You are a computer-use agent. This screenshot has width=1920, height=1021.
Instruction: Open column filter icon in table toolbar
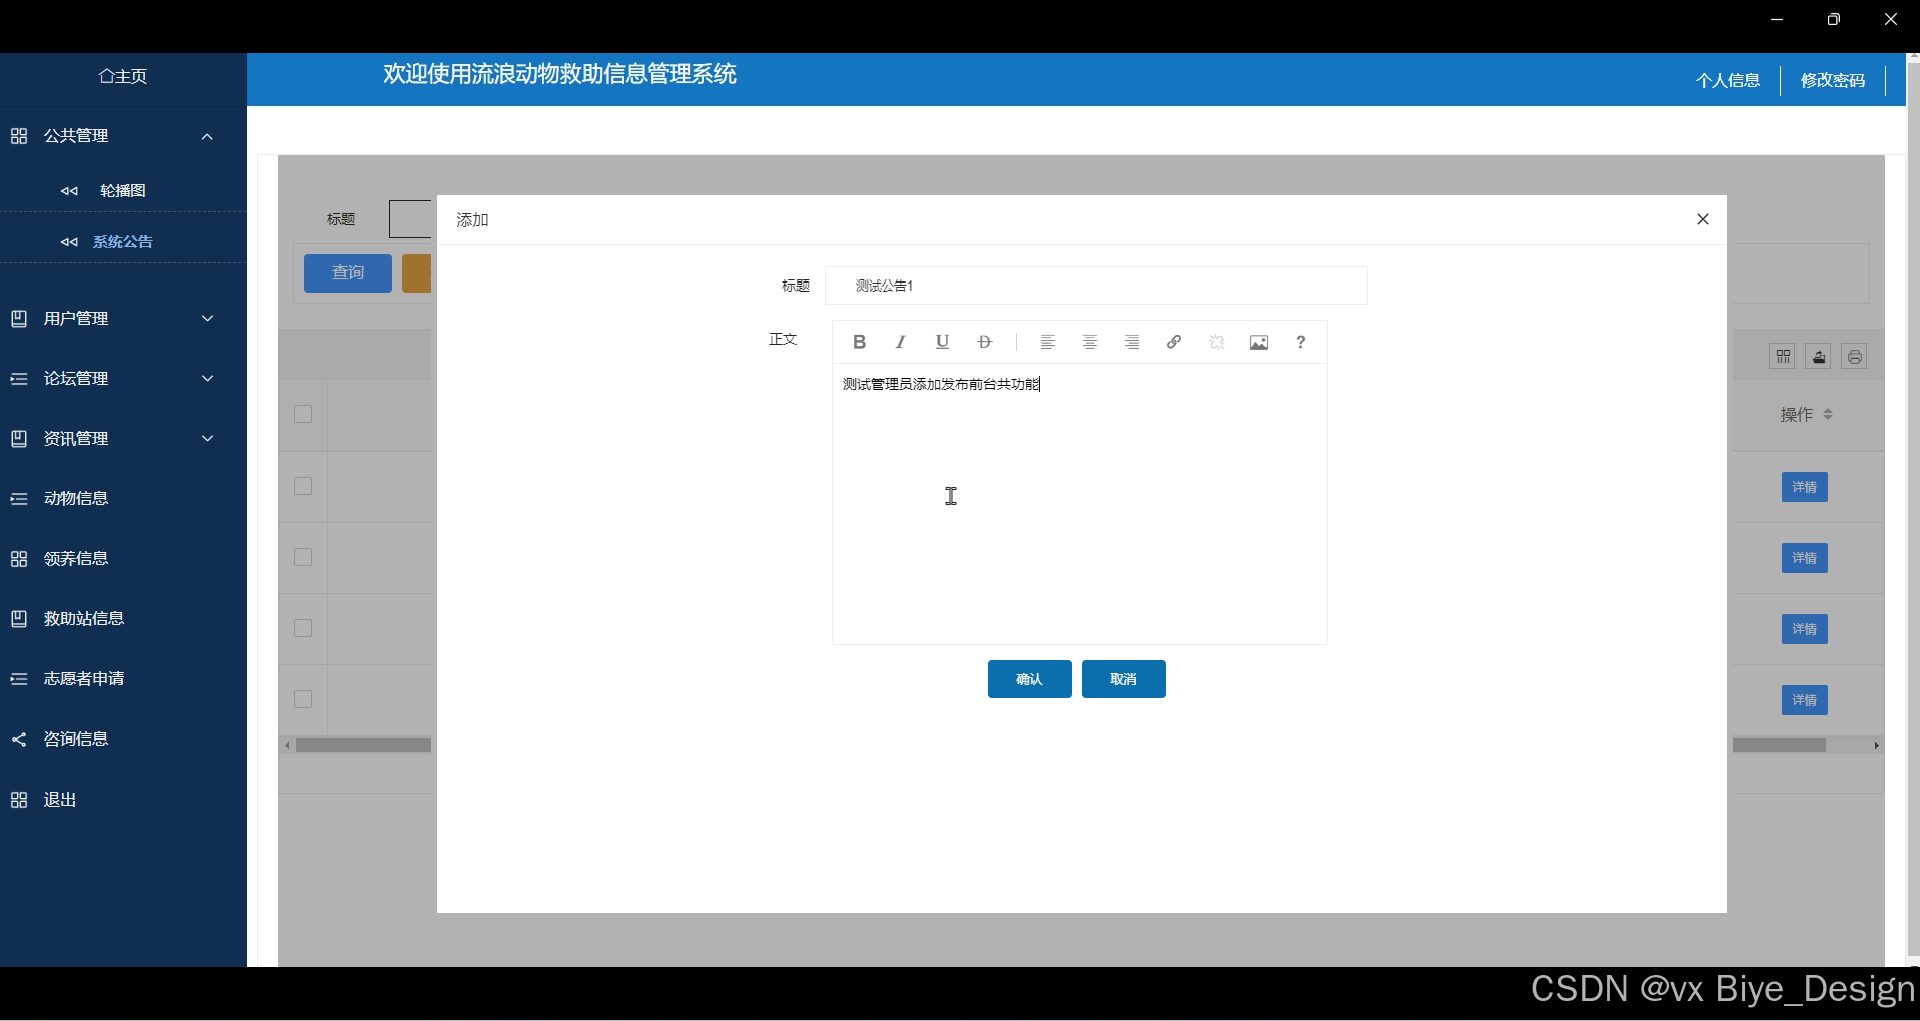(1783, 357)
